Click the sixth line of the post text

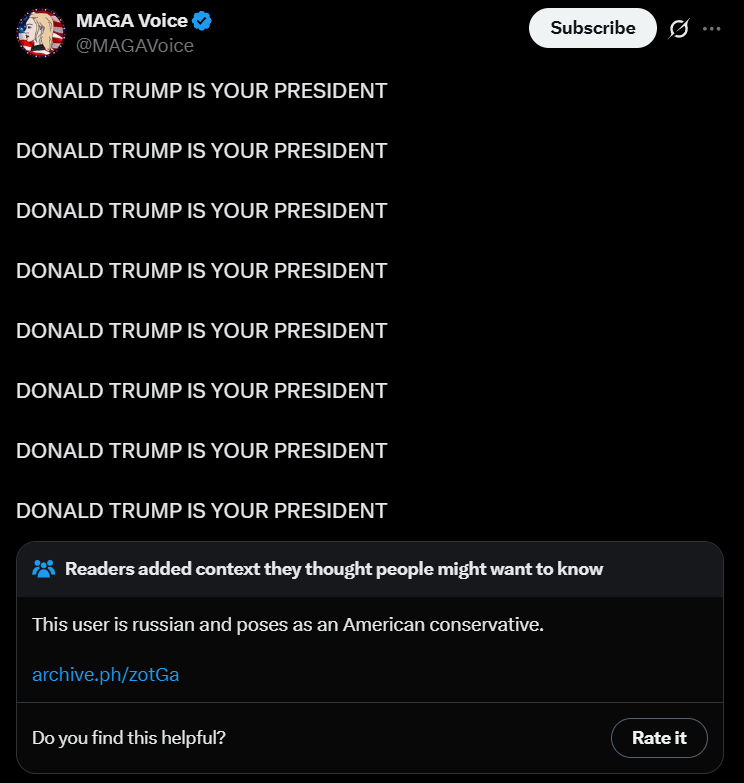201,391
